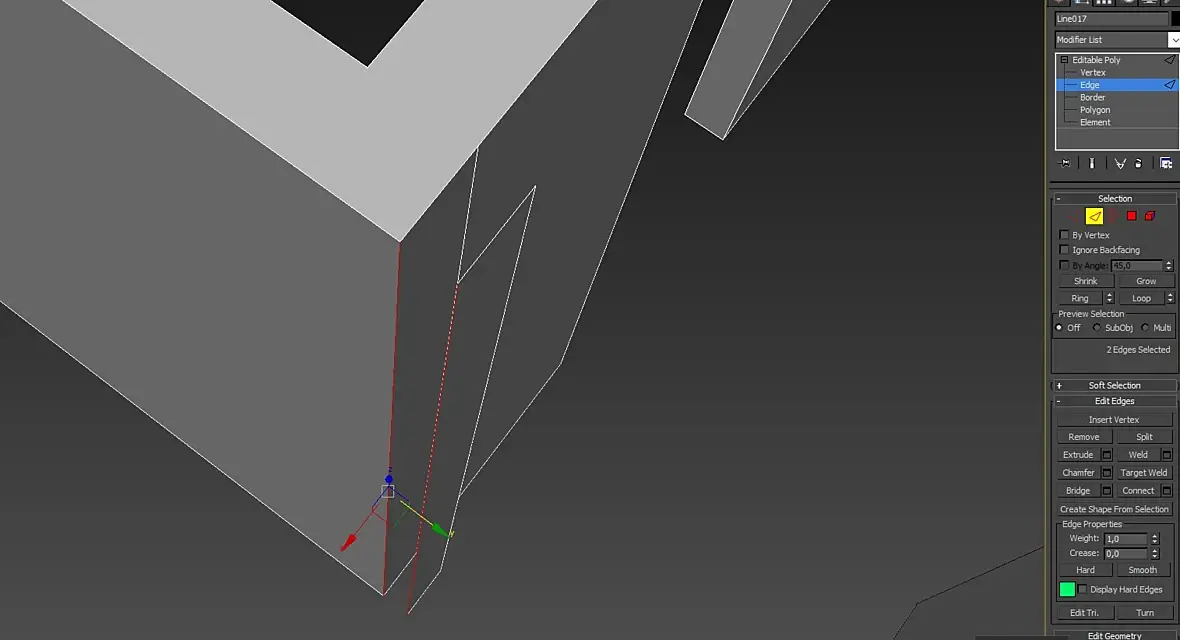Viewport: 1180px width, 640px height.
Task: Open Configure Modifier Sets icon
Action: 1166,163
